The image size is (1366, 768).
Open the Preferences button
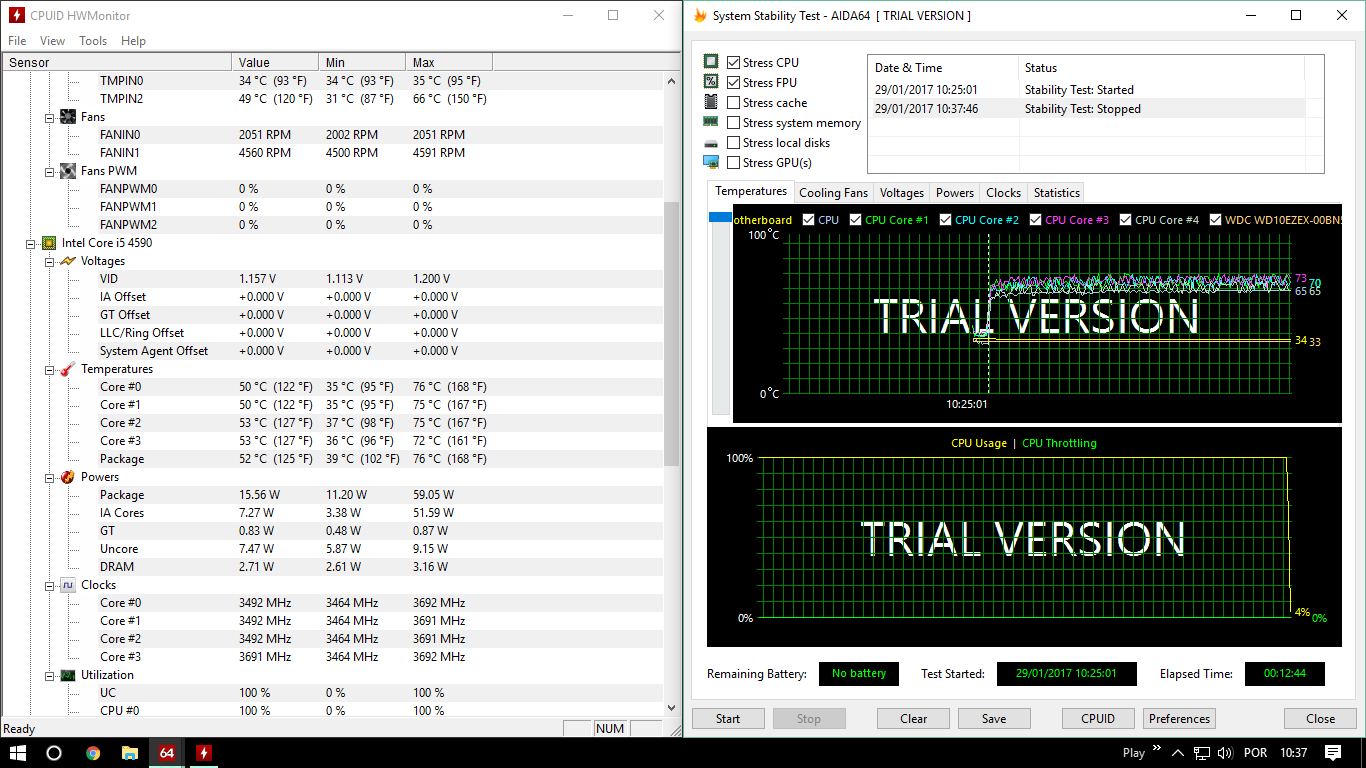click(1179, 718)
